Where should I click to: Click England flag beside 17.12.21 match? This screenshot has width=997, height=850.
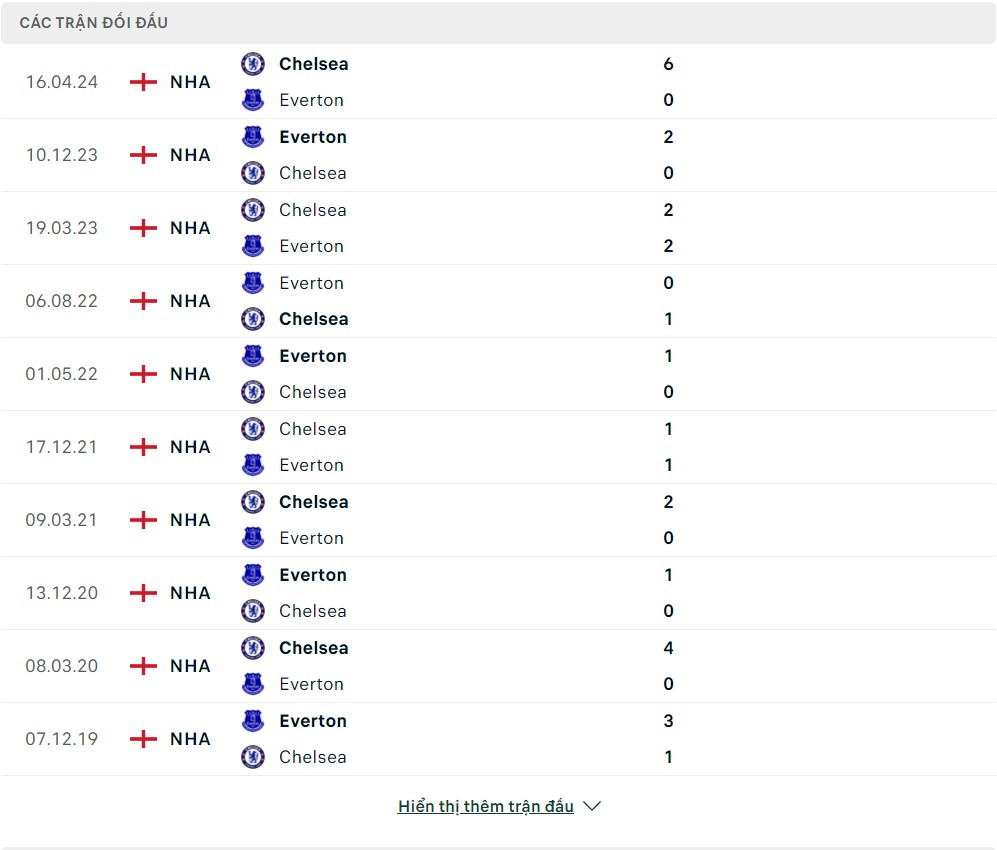pos(144,447)
